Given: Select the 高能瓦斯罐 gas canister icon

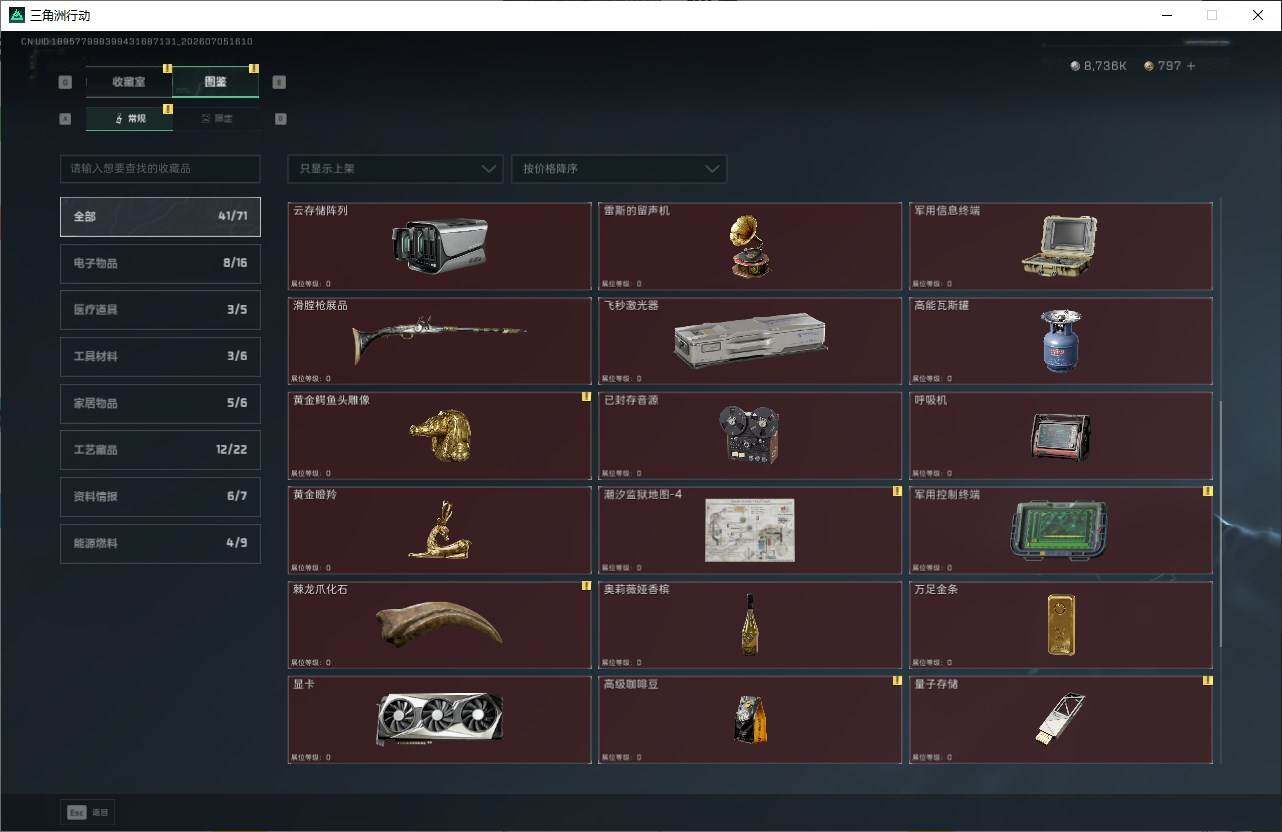Looking at the screenshot, I should (1061, 341).
